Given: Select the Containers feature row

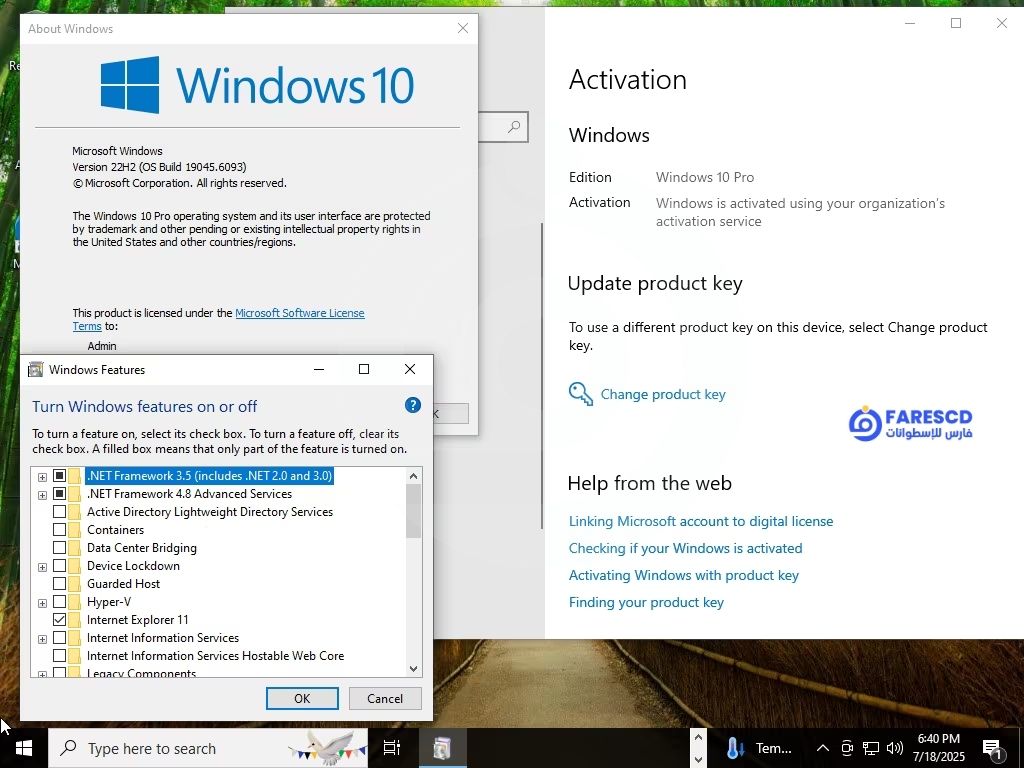Looking at the screenshot, I should pos(116,530).
